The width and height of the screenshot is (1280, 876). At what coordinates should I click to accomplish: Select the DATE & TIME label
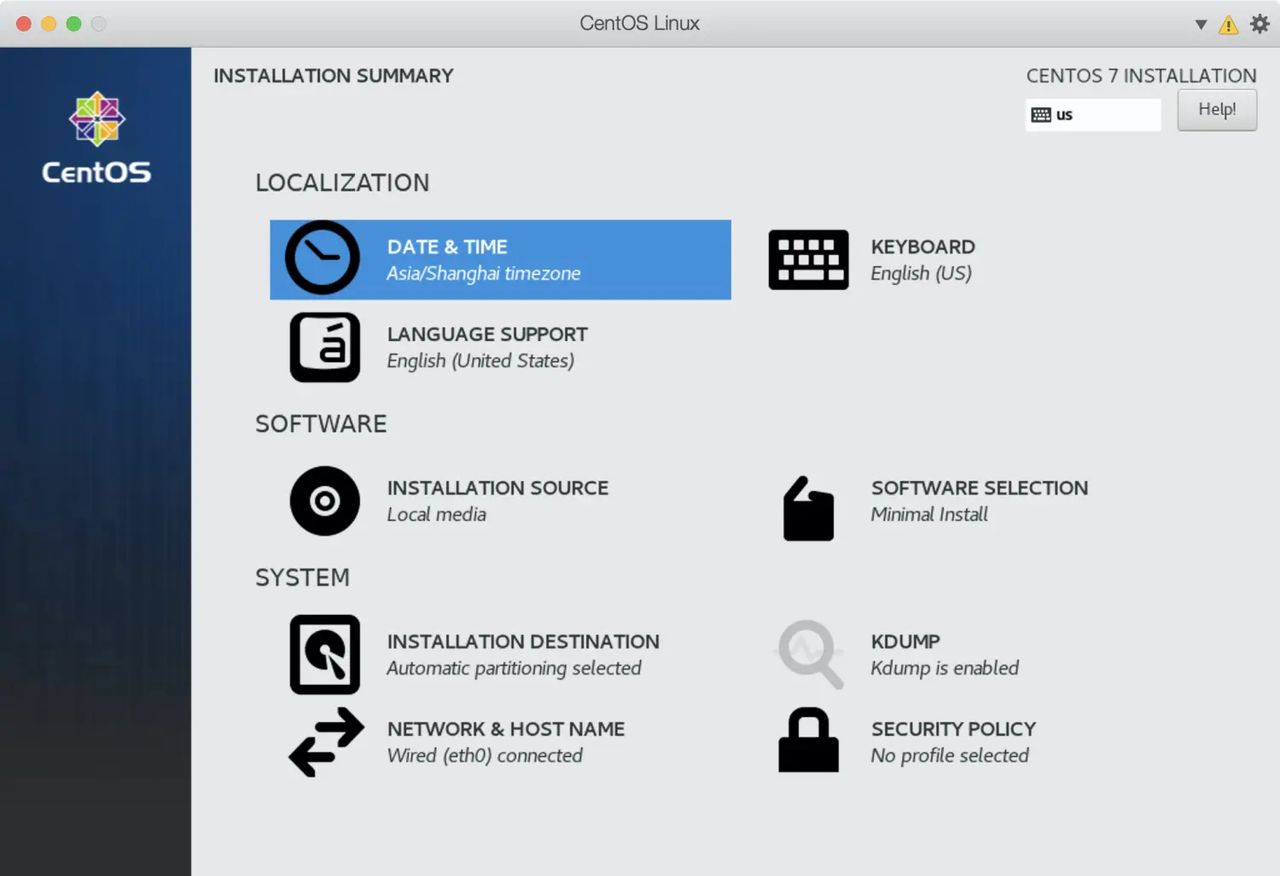click(x=447, y=247)
